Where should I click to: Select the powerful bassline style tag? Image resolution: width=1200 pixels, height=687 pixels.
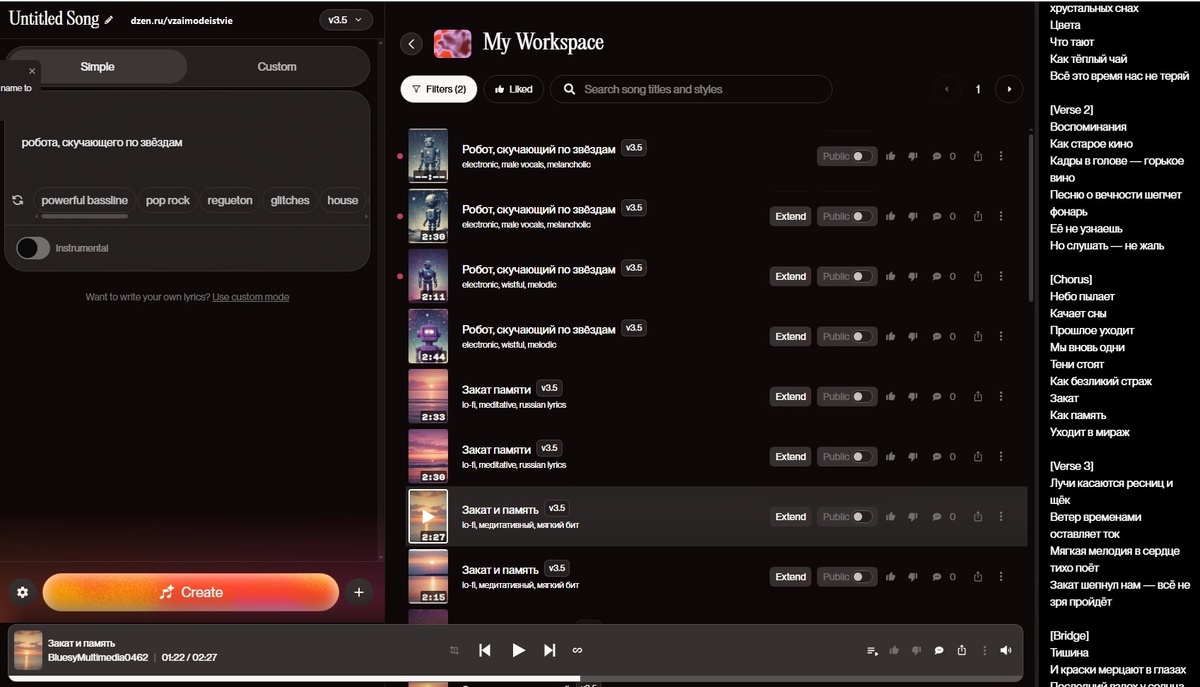(x=84, y=200)
